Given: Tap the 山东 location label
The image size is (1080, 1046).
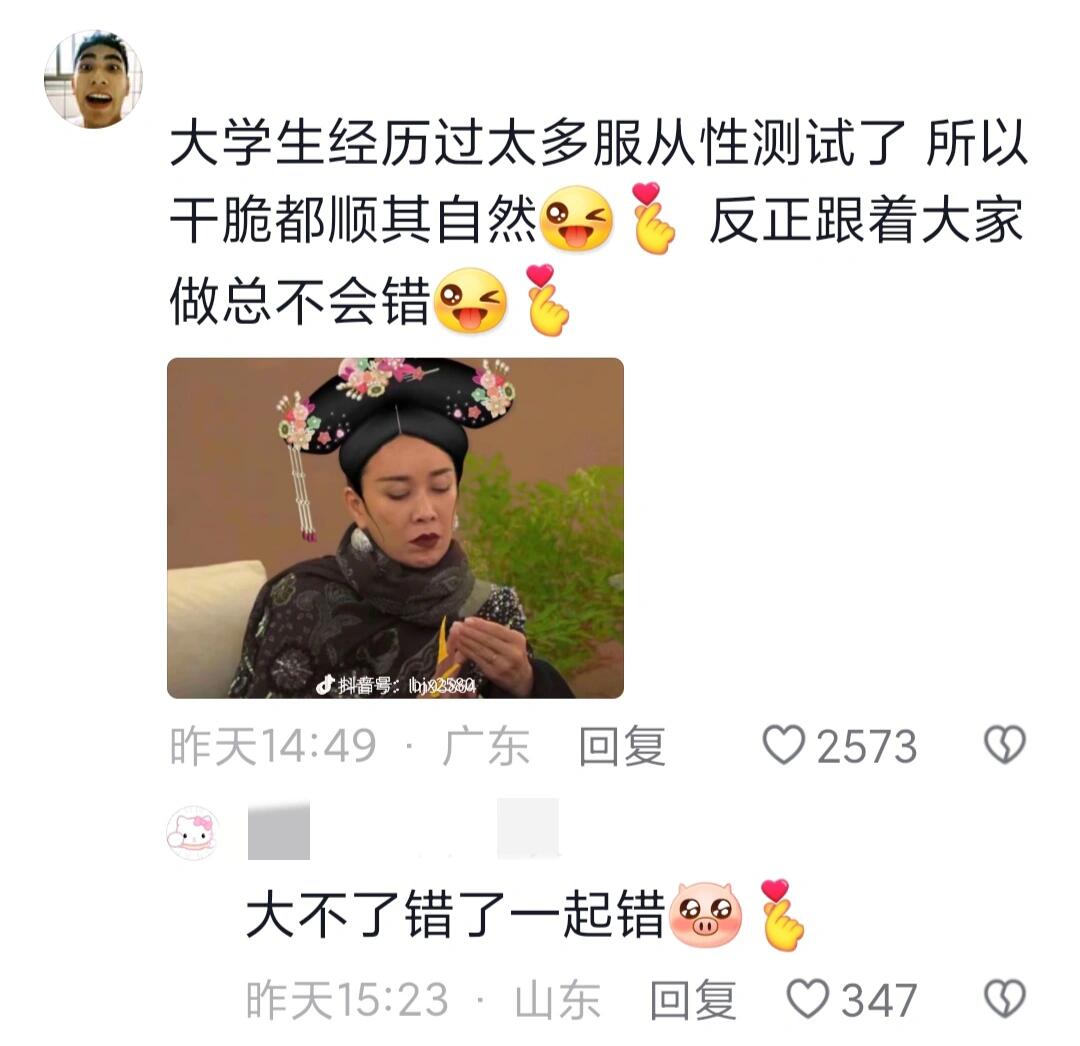Looking at the screenshot, I should [x=558, y=1001].
